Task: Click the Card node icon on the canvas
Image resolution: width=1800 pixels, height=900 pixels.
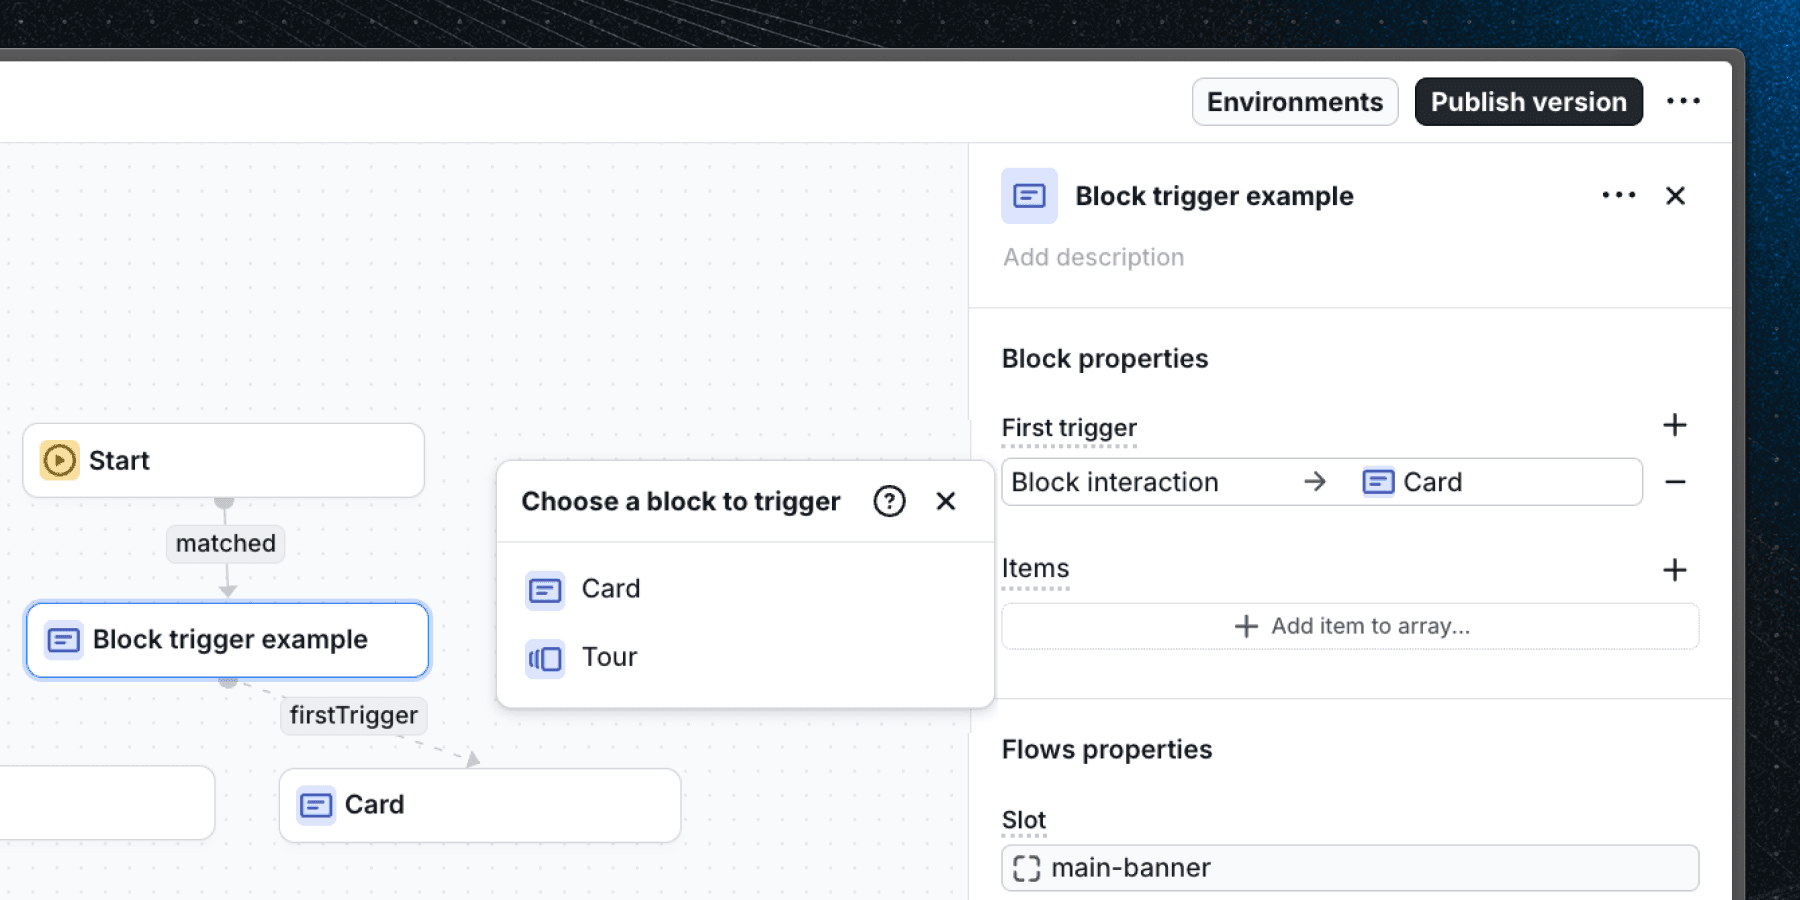Action: tap(315, 804)
